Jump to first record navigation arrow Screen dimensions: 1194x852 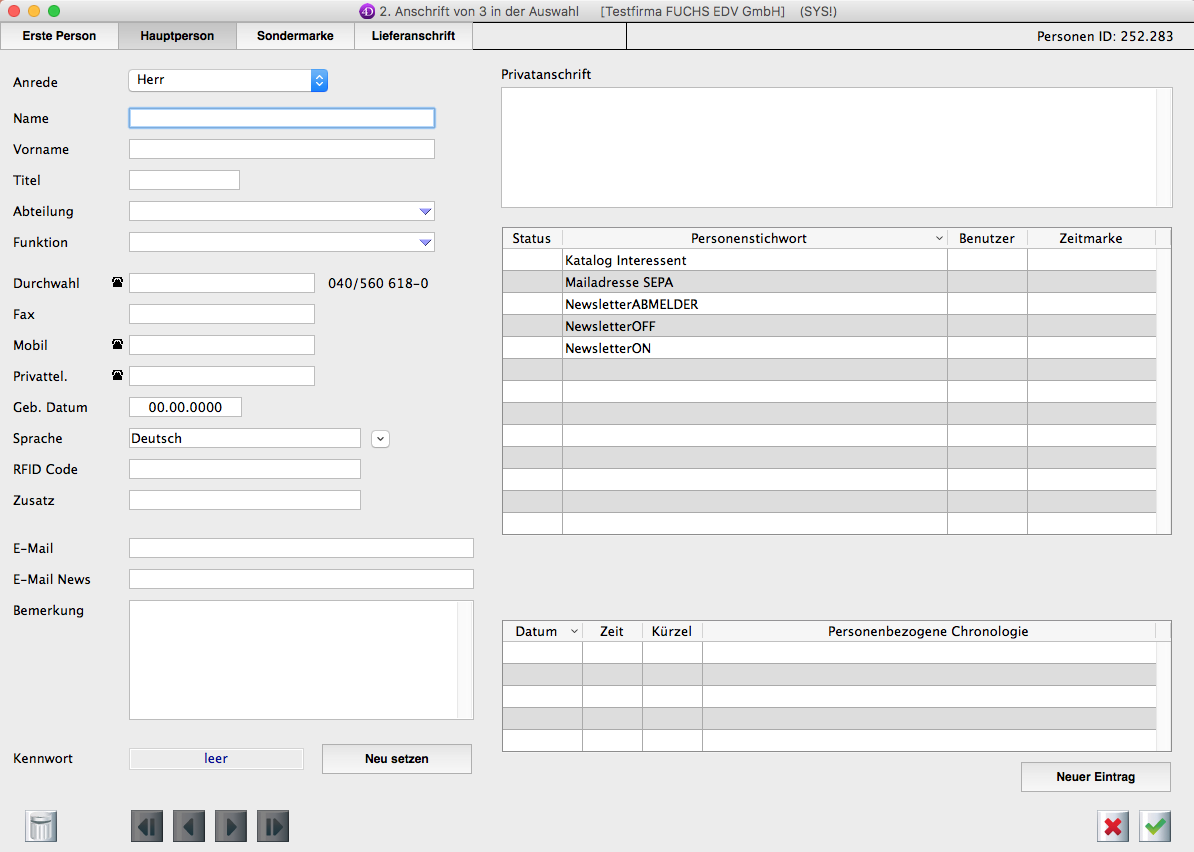147,826
